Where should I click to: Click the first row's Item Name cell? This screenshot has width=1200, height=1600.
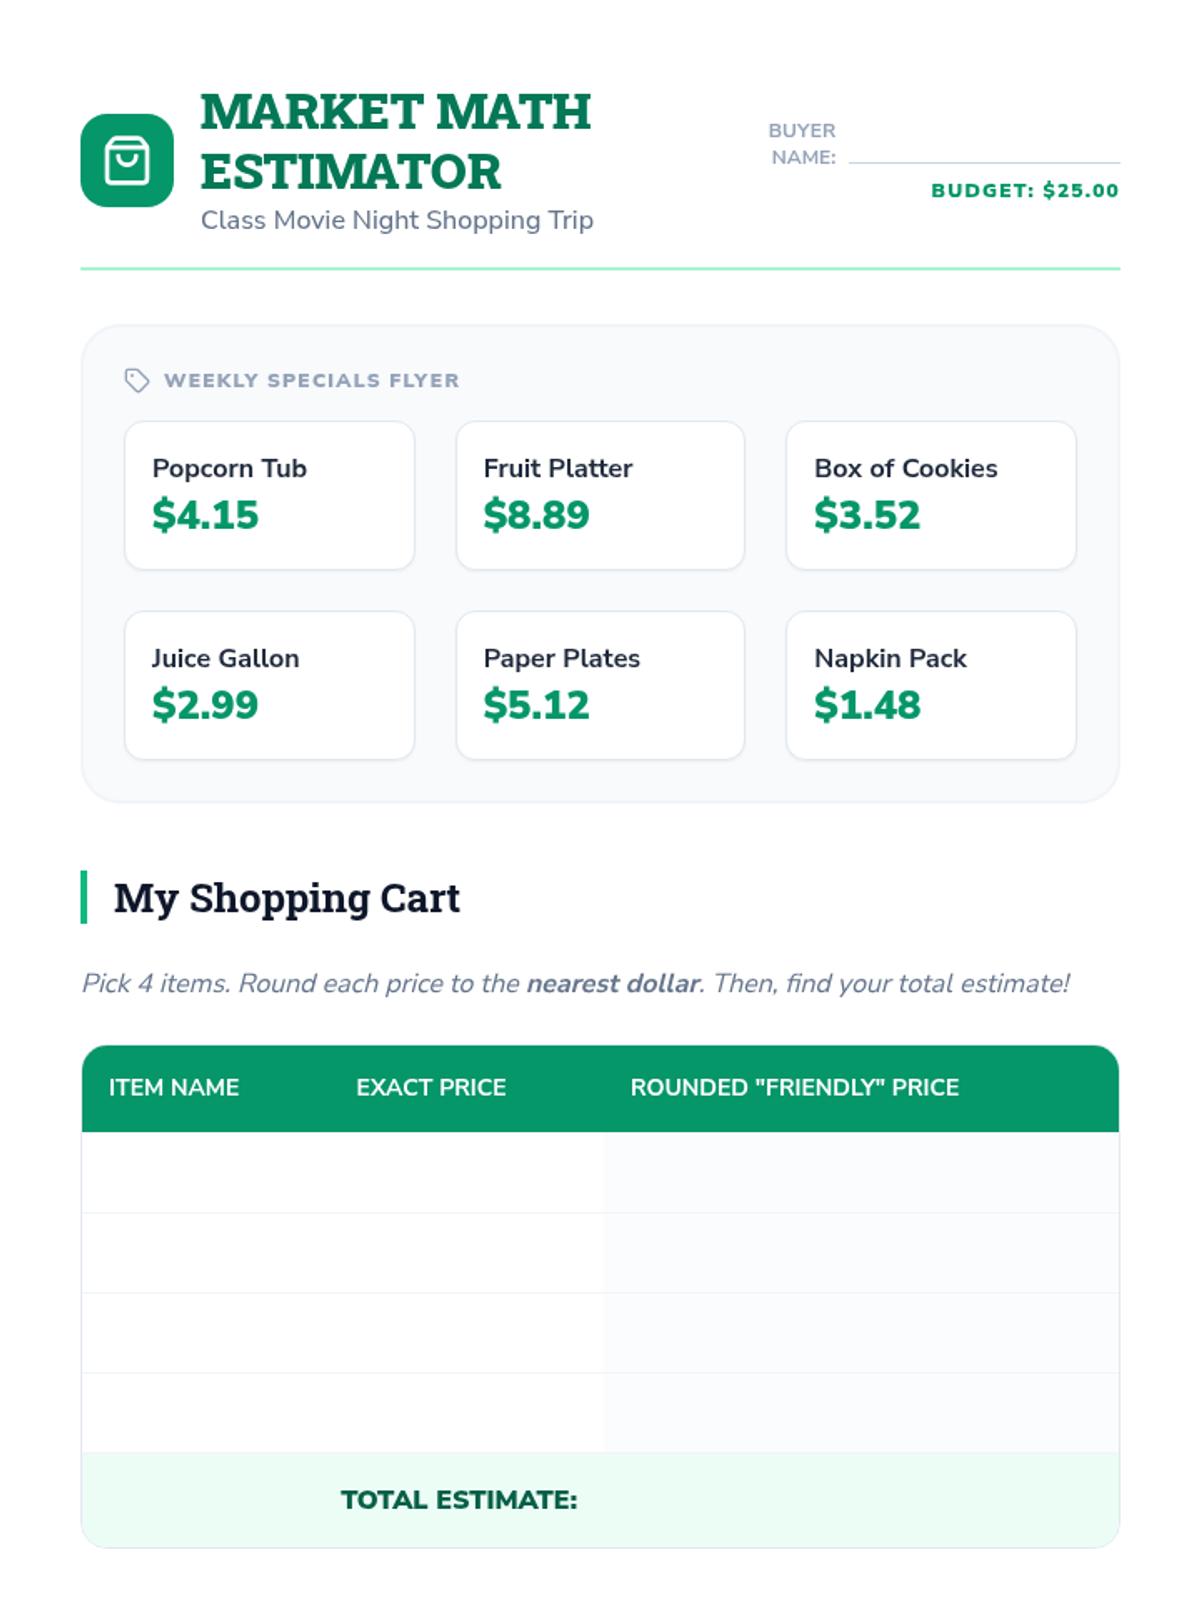pyautogui.click(x=205, y=1173)
